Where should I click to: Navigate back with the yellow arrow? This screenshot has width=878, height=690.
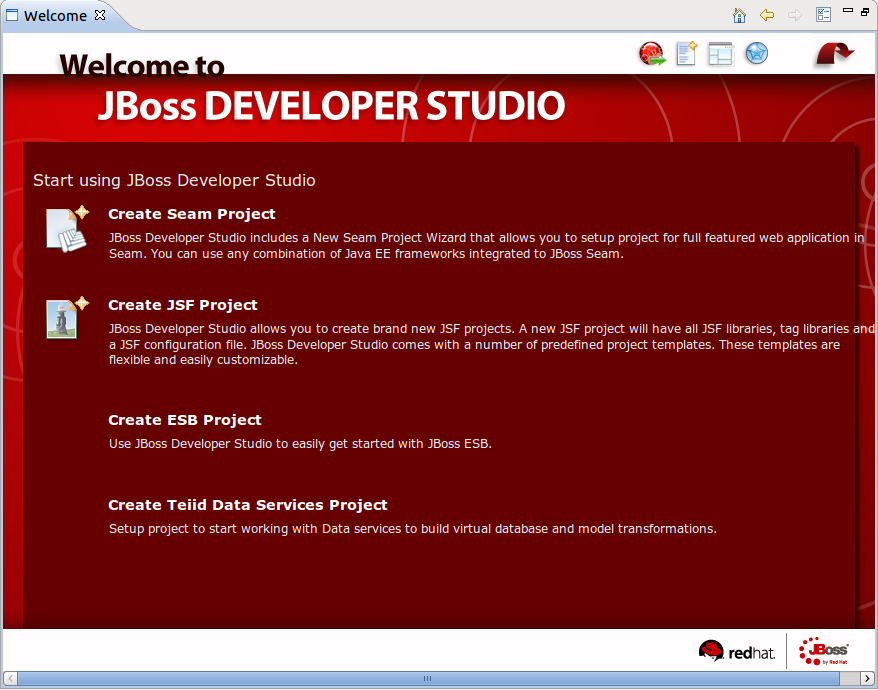(767, 15)
